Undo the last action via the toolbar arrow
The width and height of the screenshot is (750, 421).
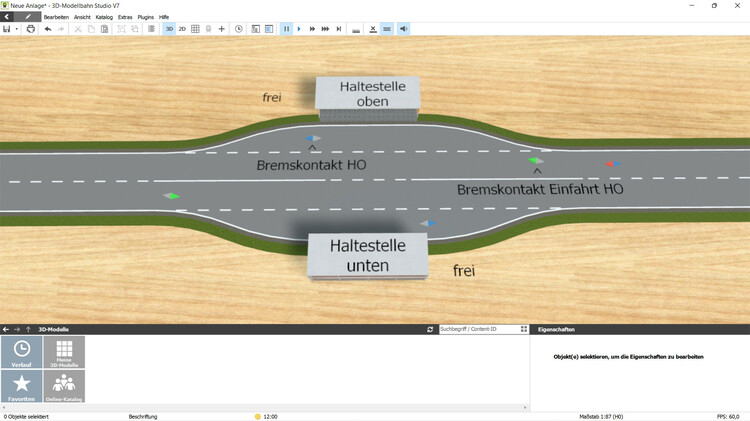coord(48,29)
